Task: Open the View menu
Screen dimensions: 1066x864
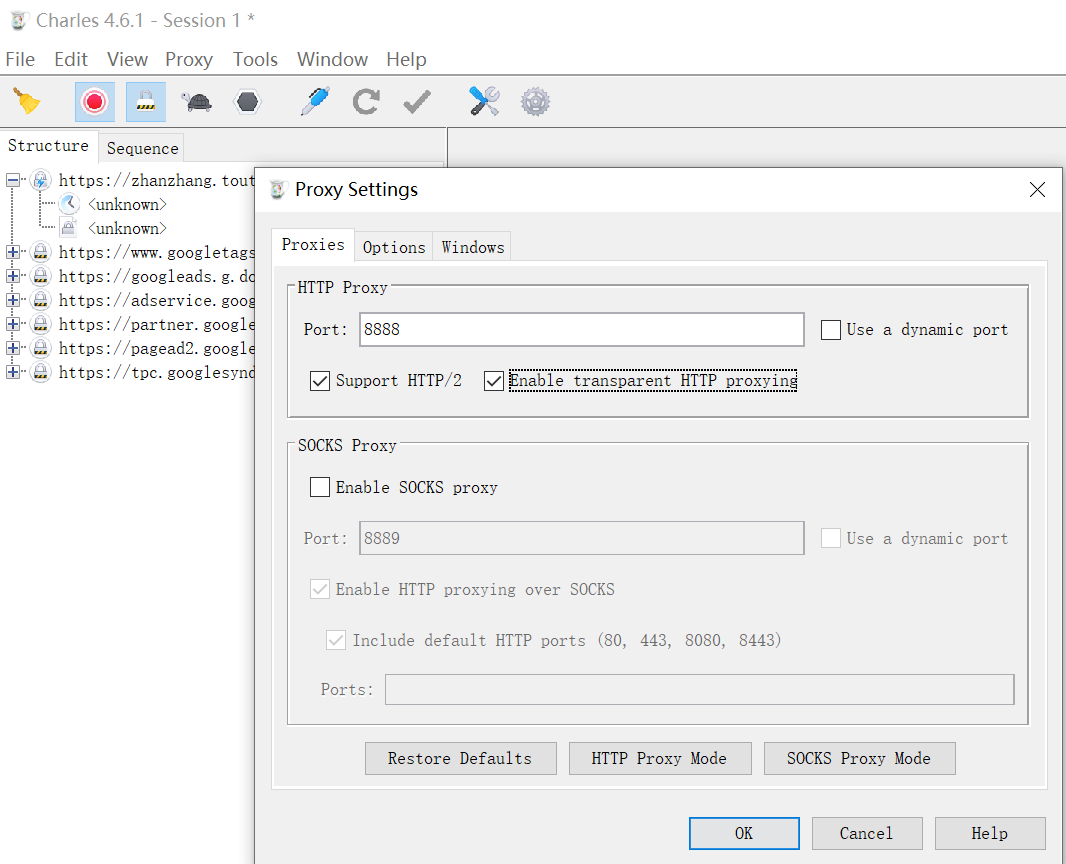Action: pos(127,59)
